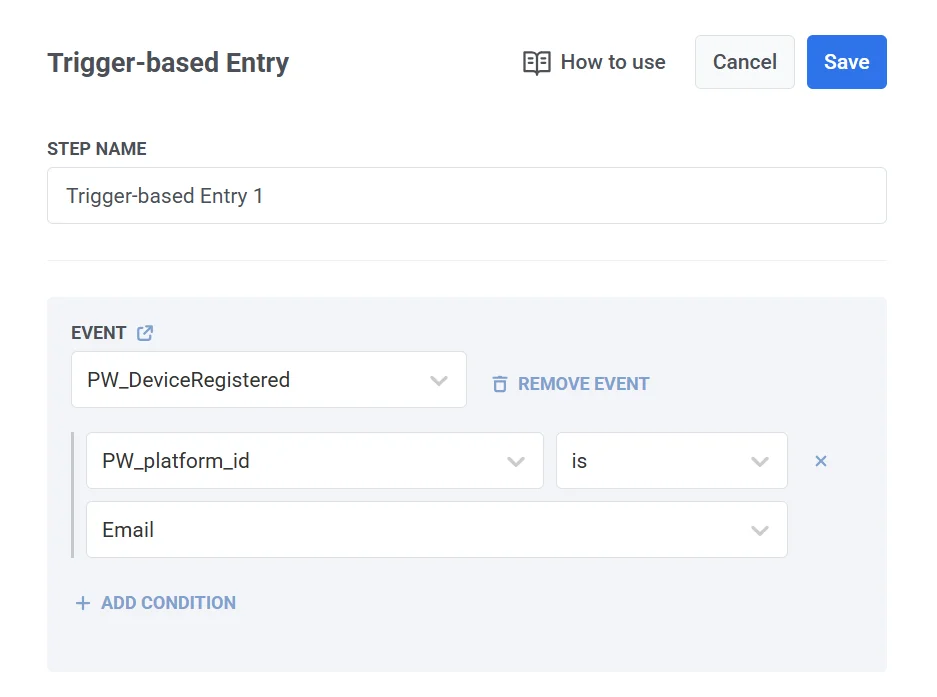Screen dimensions: 937x697
Task: Save the trigger-based entry step
Action: coord(846,62)
